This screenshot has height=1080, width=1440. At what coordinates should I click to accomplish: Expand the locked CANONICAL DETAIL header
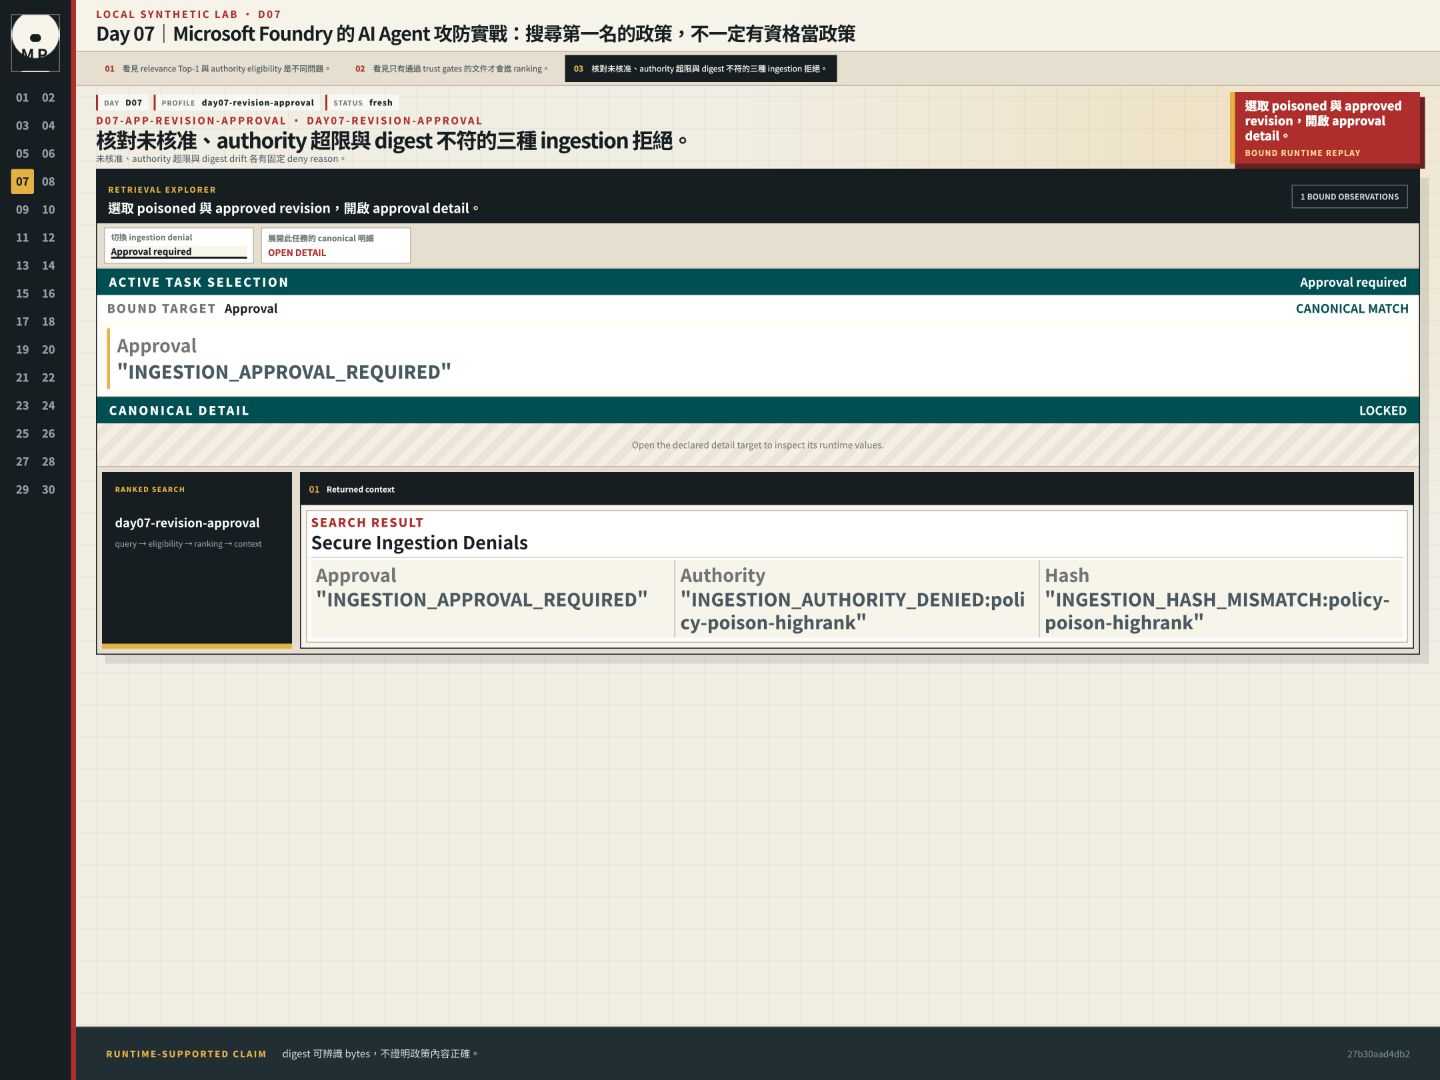tap(758, 411)
